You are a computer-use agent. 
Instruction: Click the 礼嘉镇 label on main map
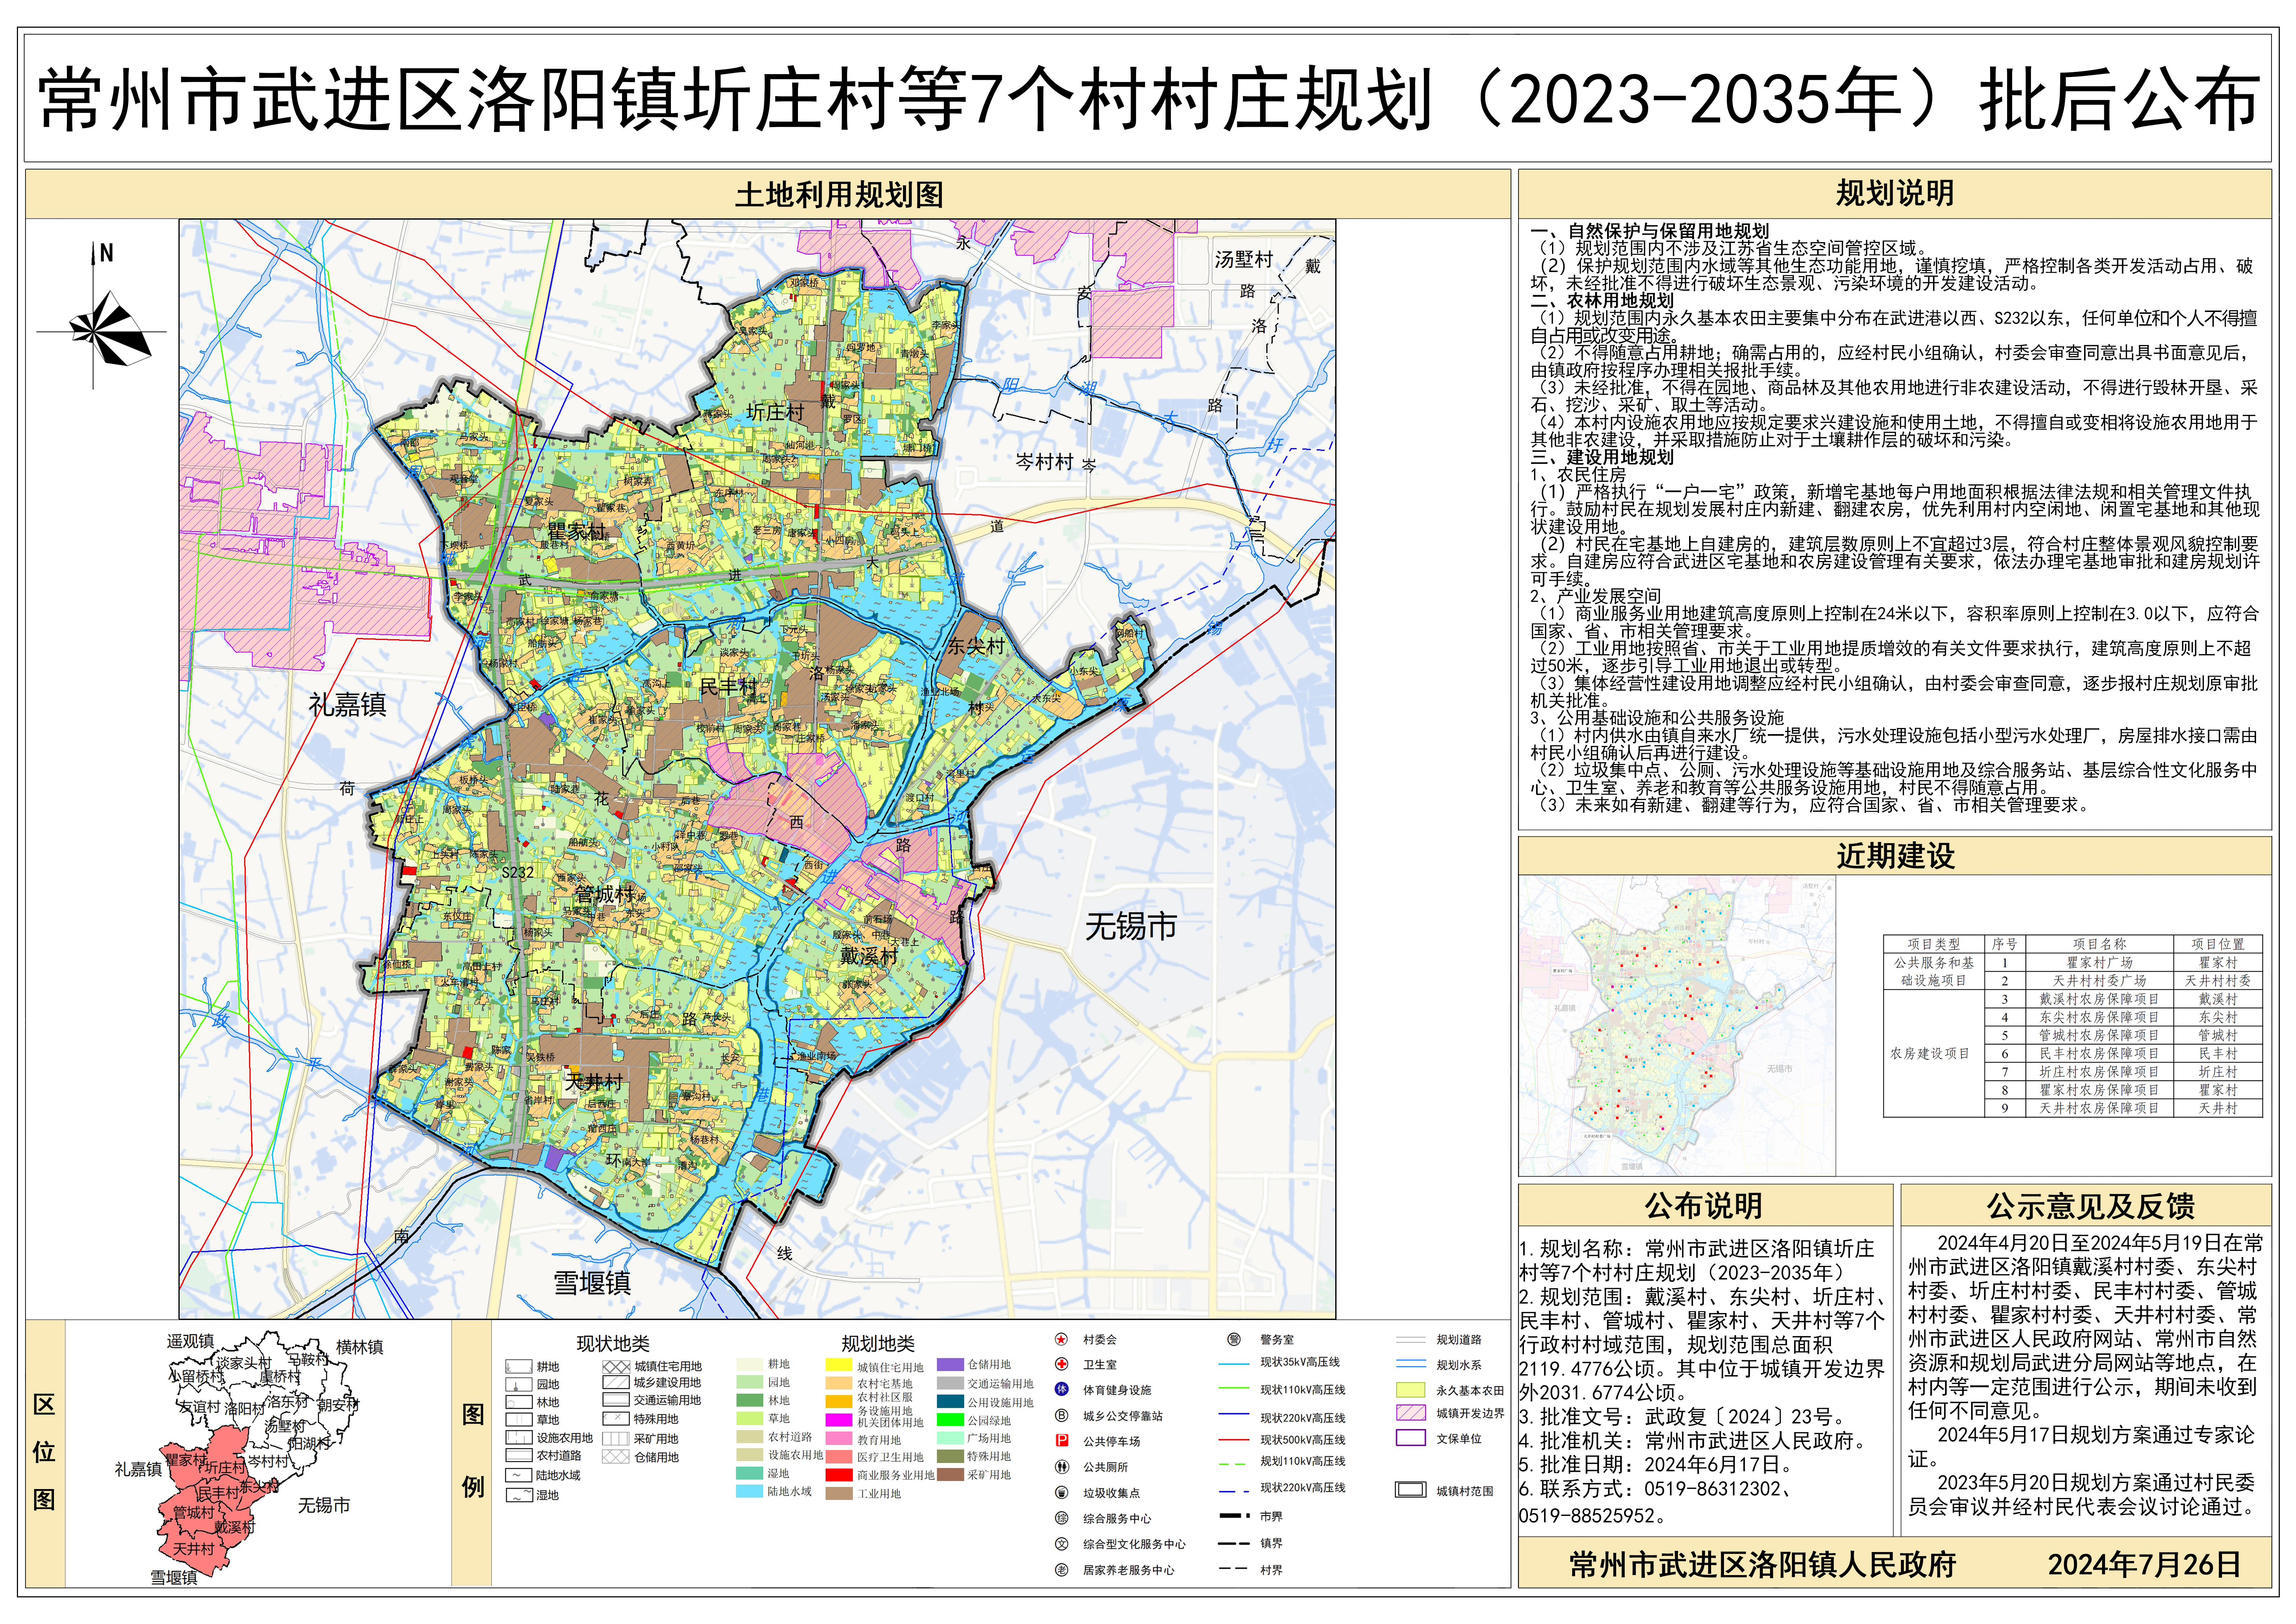click(347, 705)
